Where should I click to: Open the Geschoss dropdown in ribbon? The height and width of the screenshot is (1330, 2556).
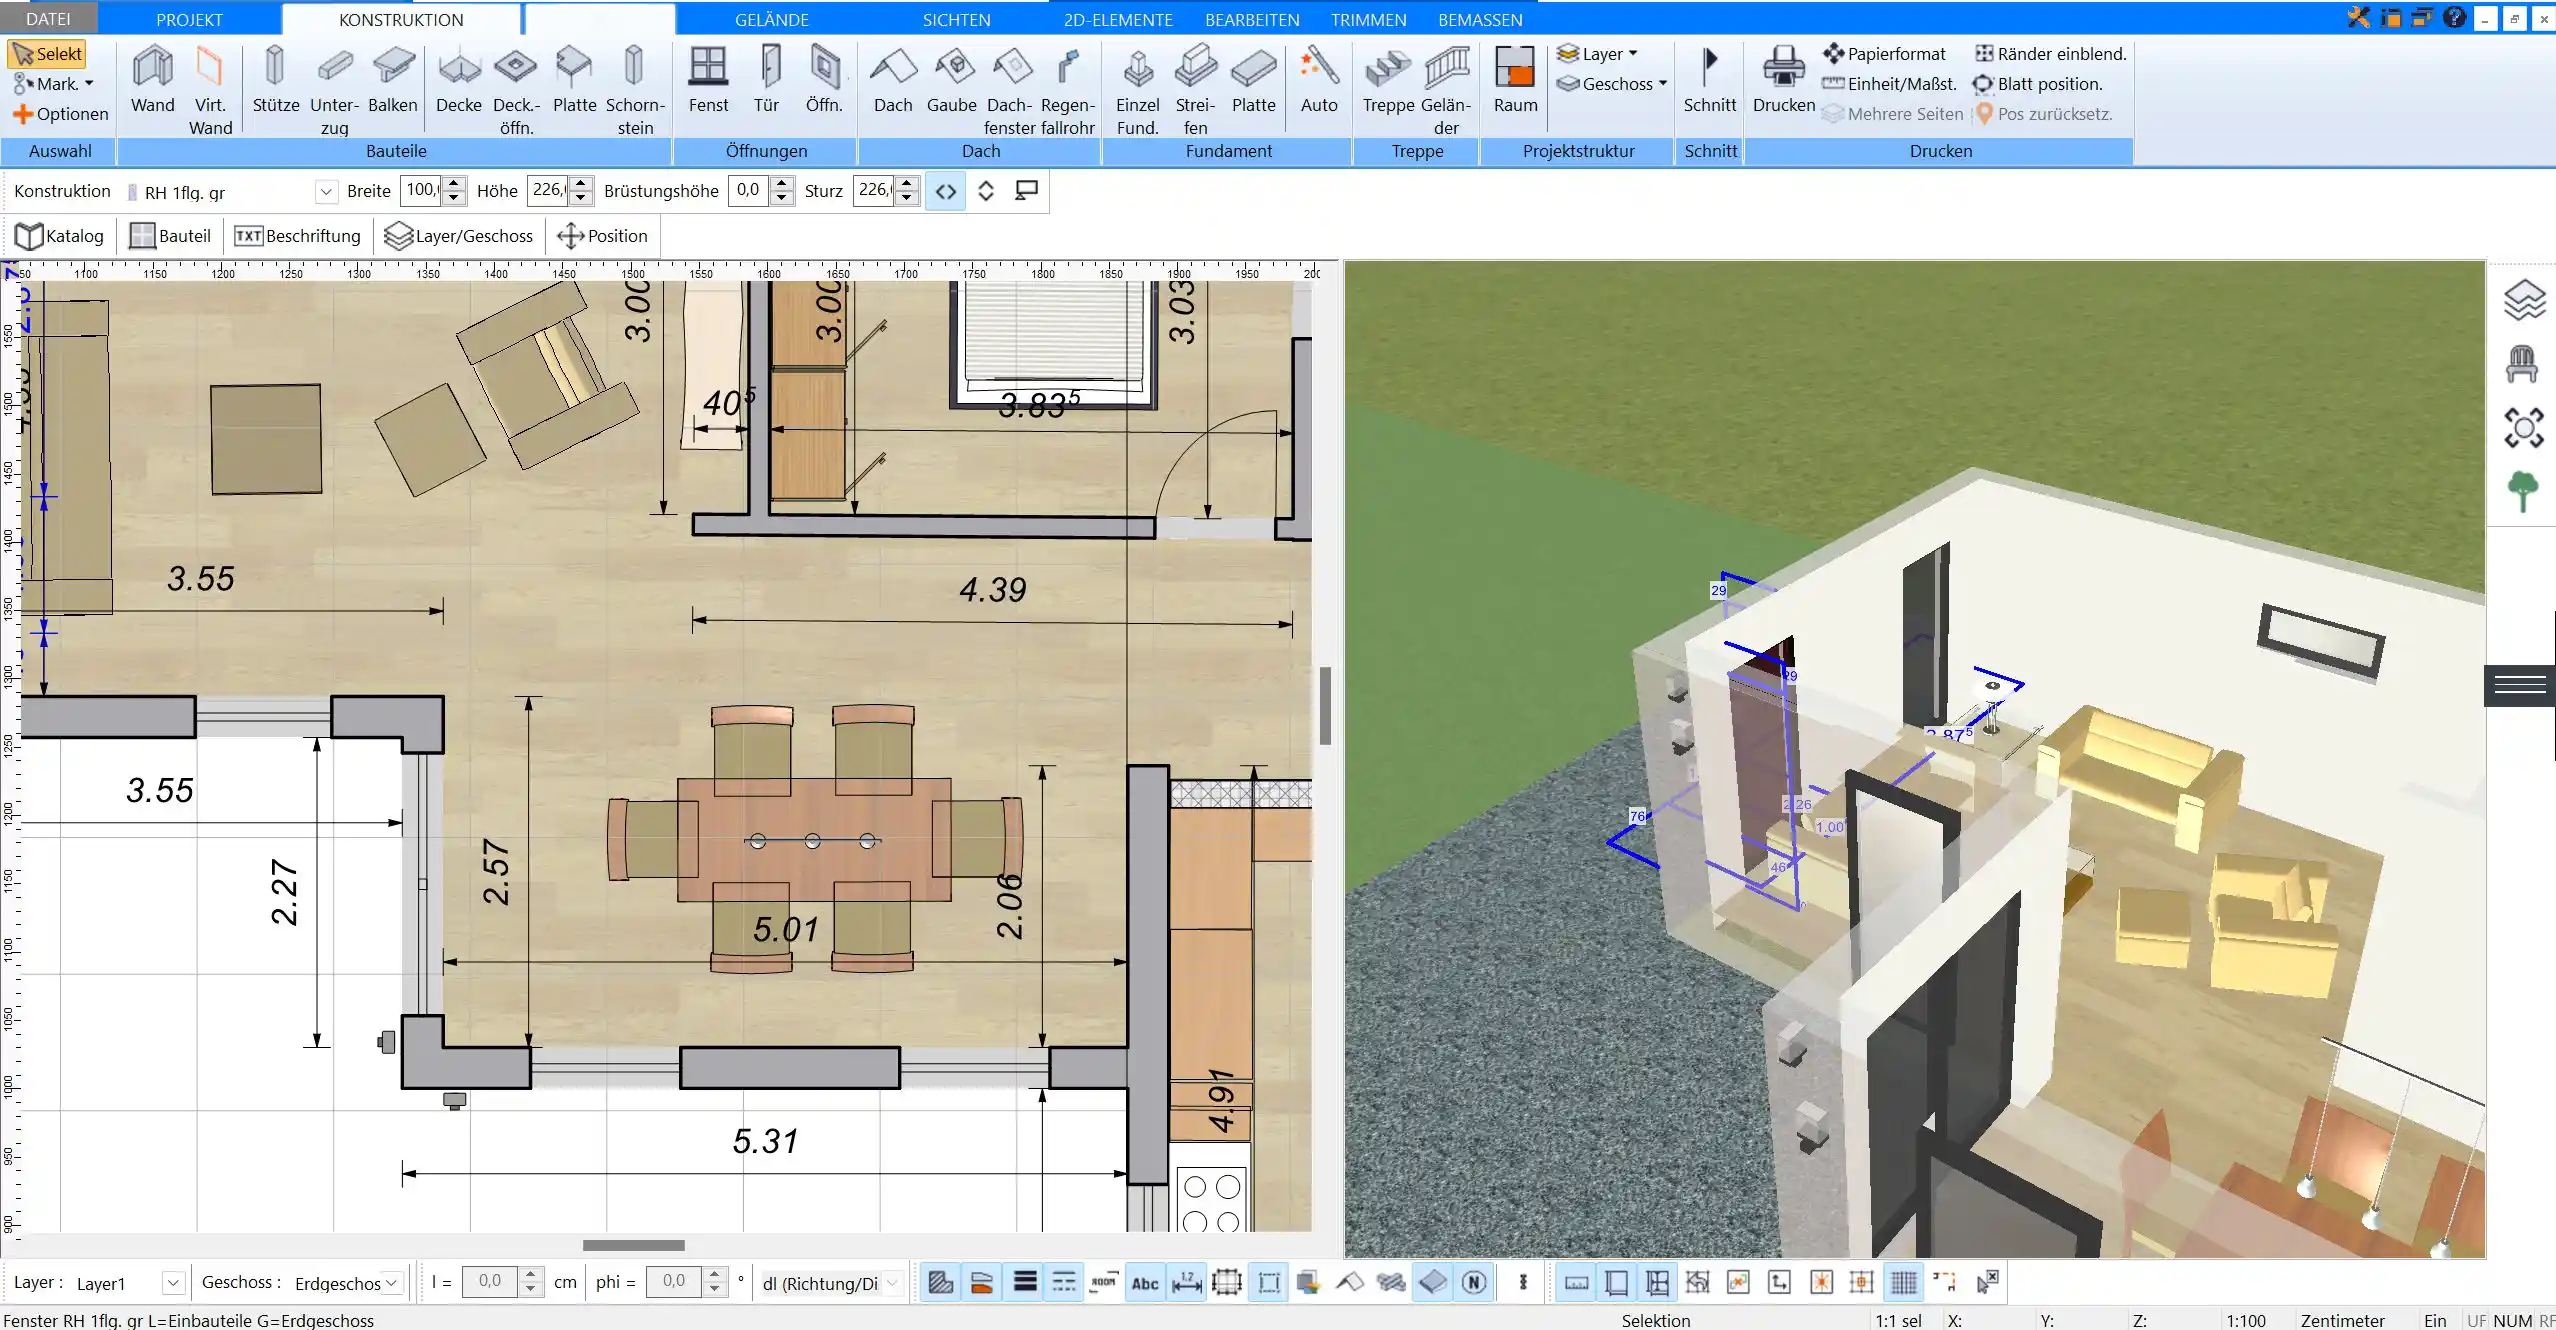coord(1612,84)
